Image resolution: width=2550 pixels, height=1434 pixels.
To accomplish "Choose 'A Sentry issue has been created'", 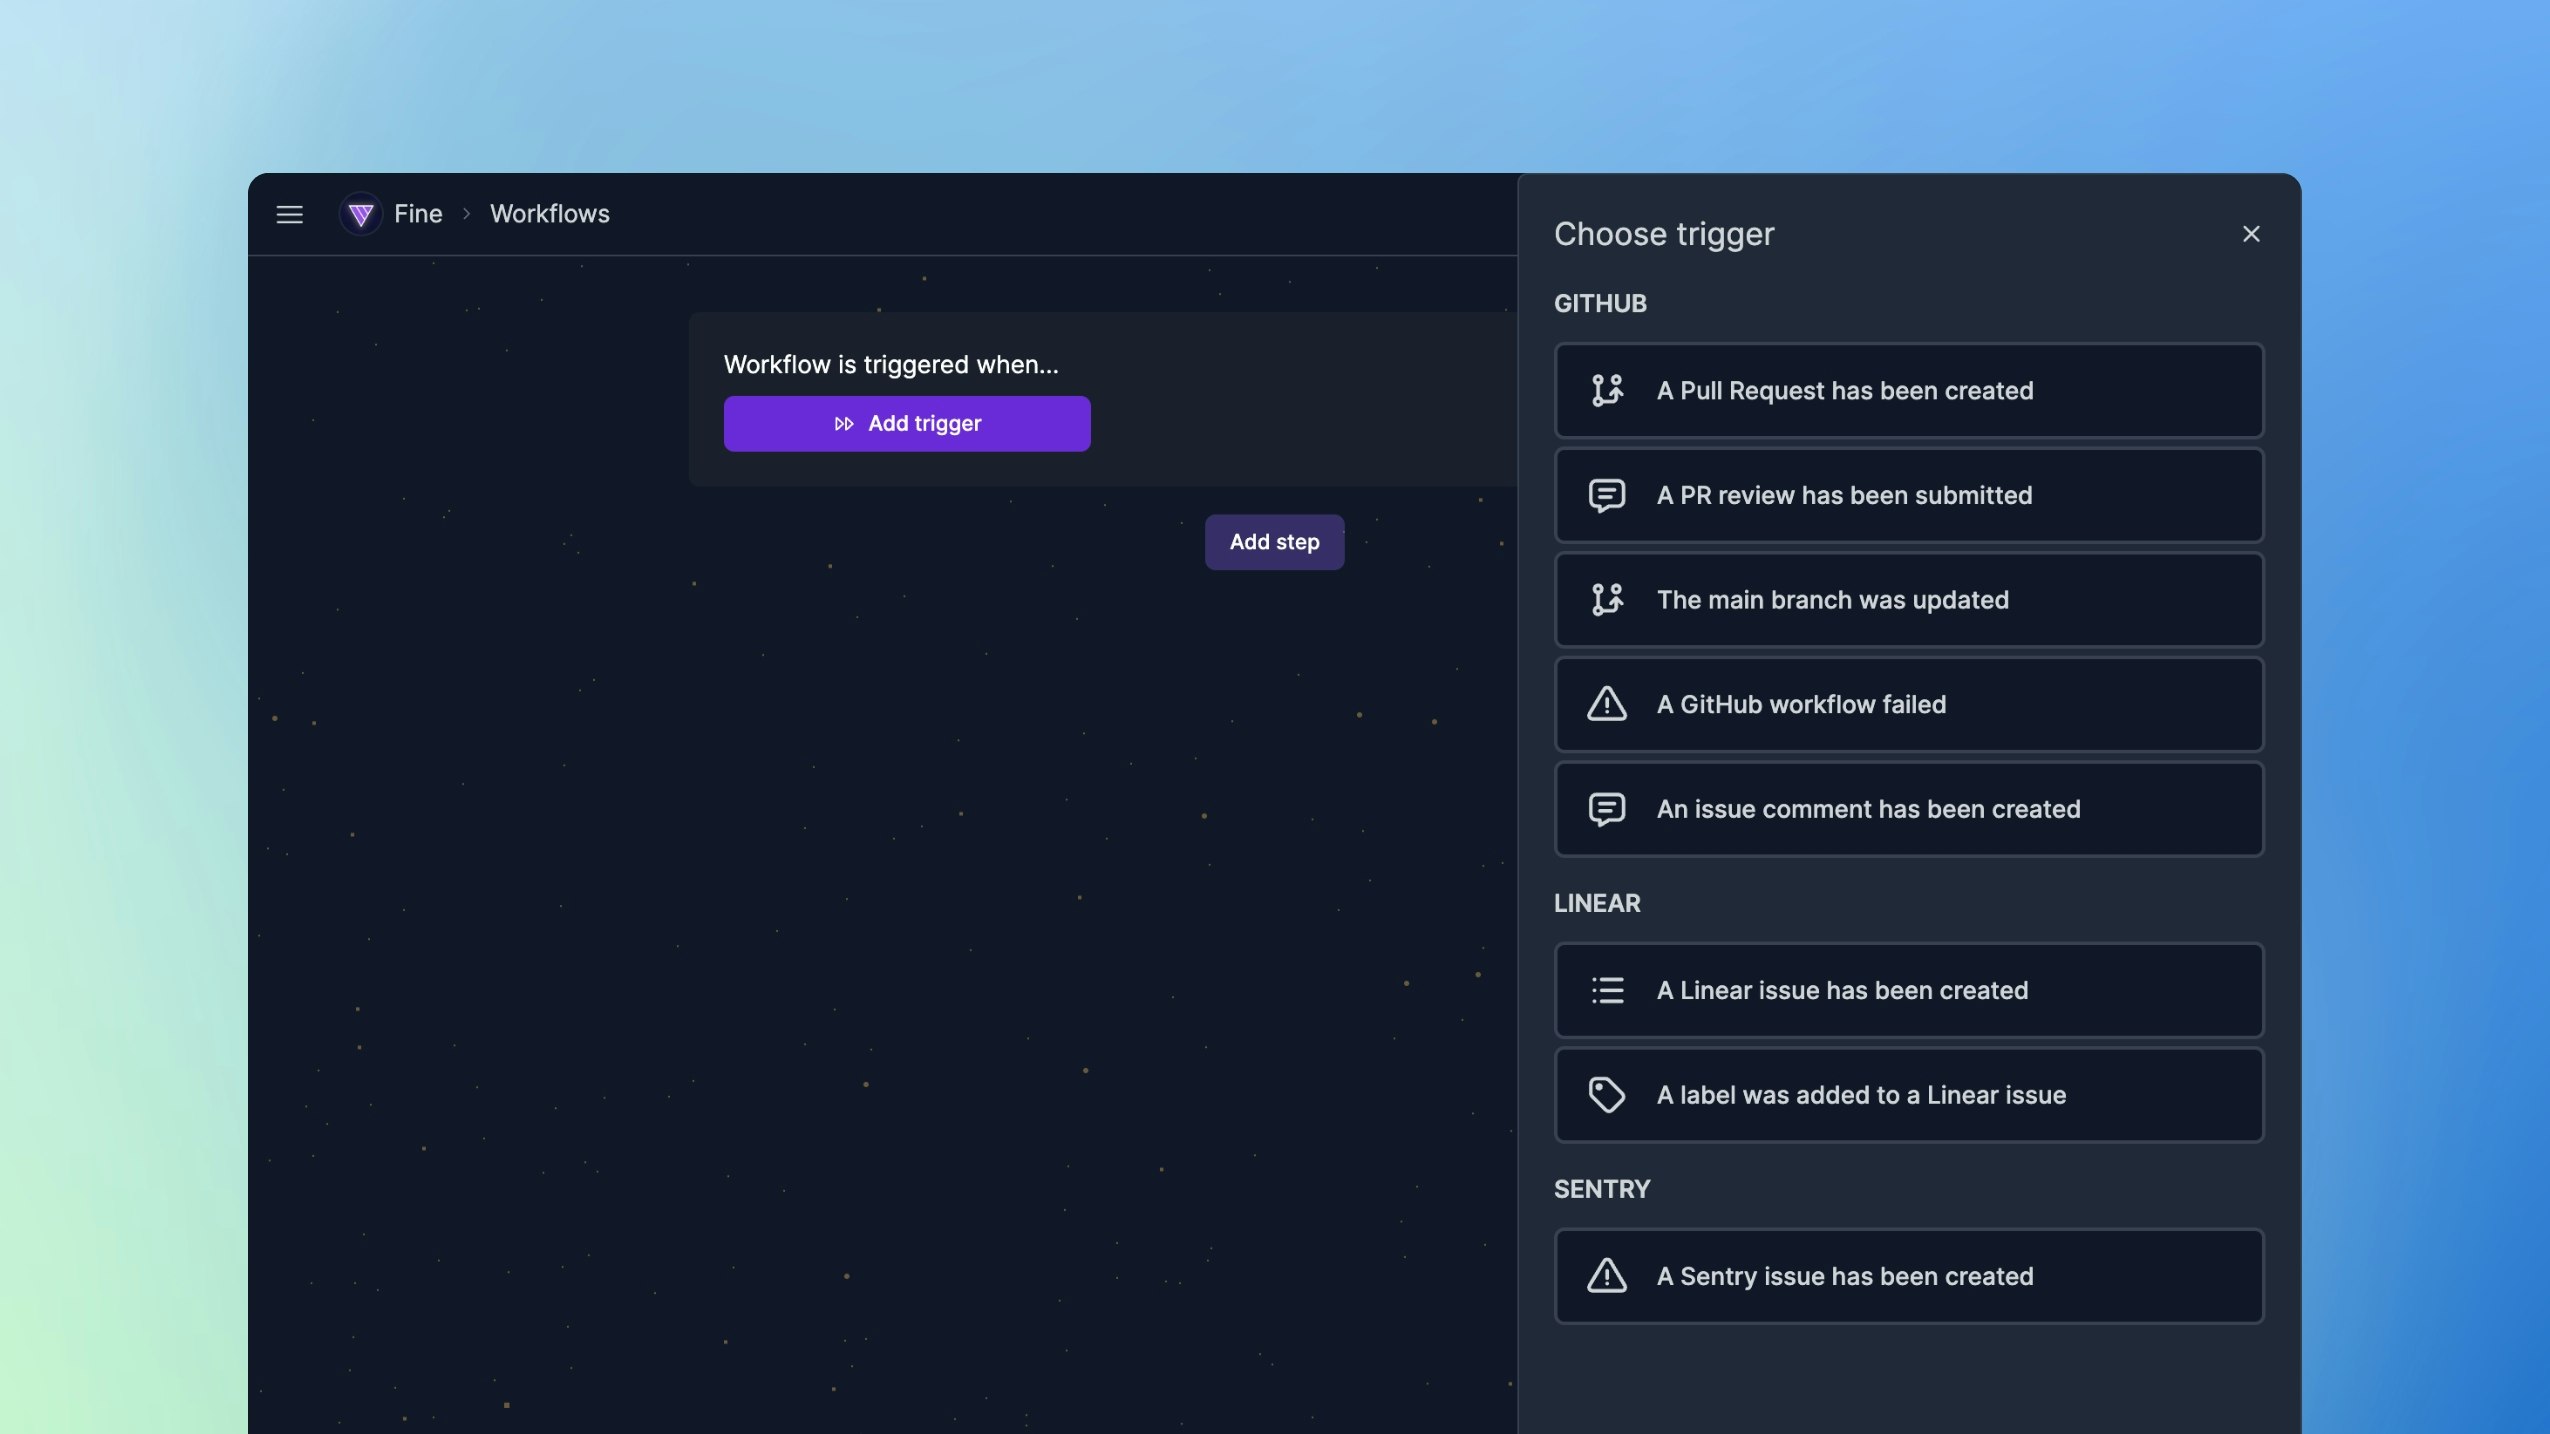I will 1908,1276.
